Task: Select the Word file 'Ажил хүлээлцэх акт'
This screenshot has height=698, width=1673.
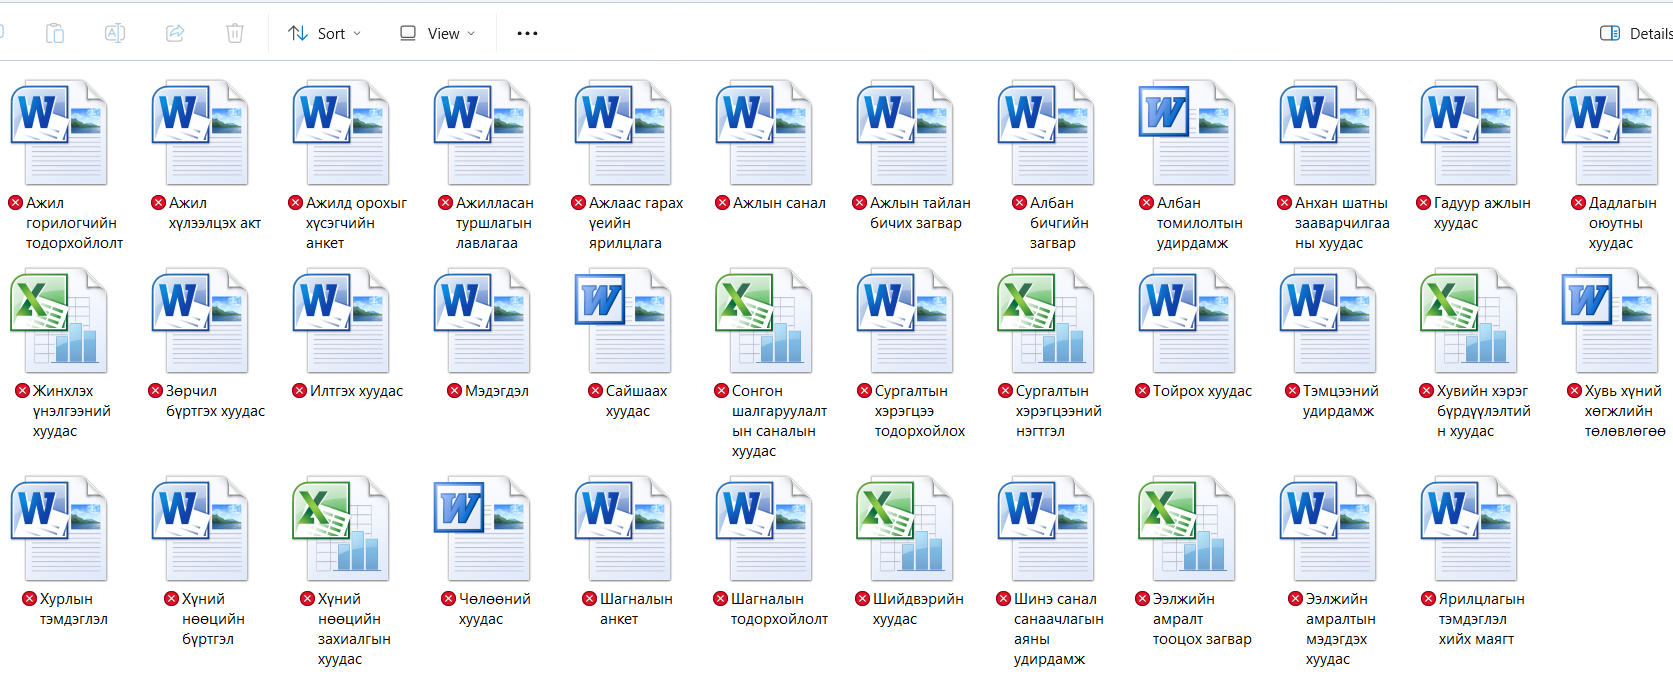Action: [199, 133]
